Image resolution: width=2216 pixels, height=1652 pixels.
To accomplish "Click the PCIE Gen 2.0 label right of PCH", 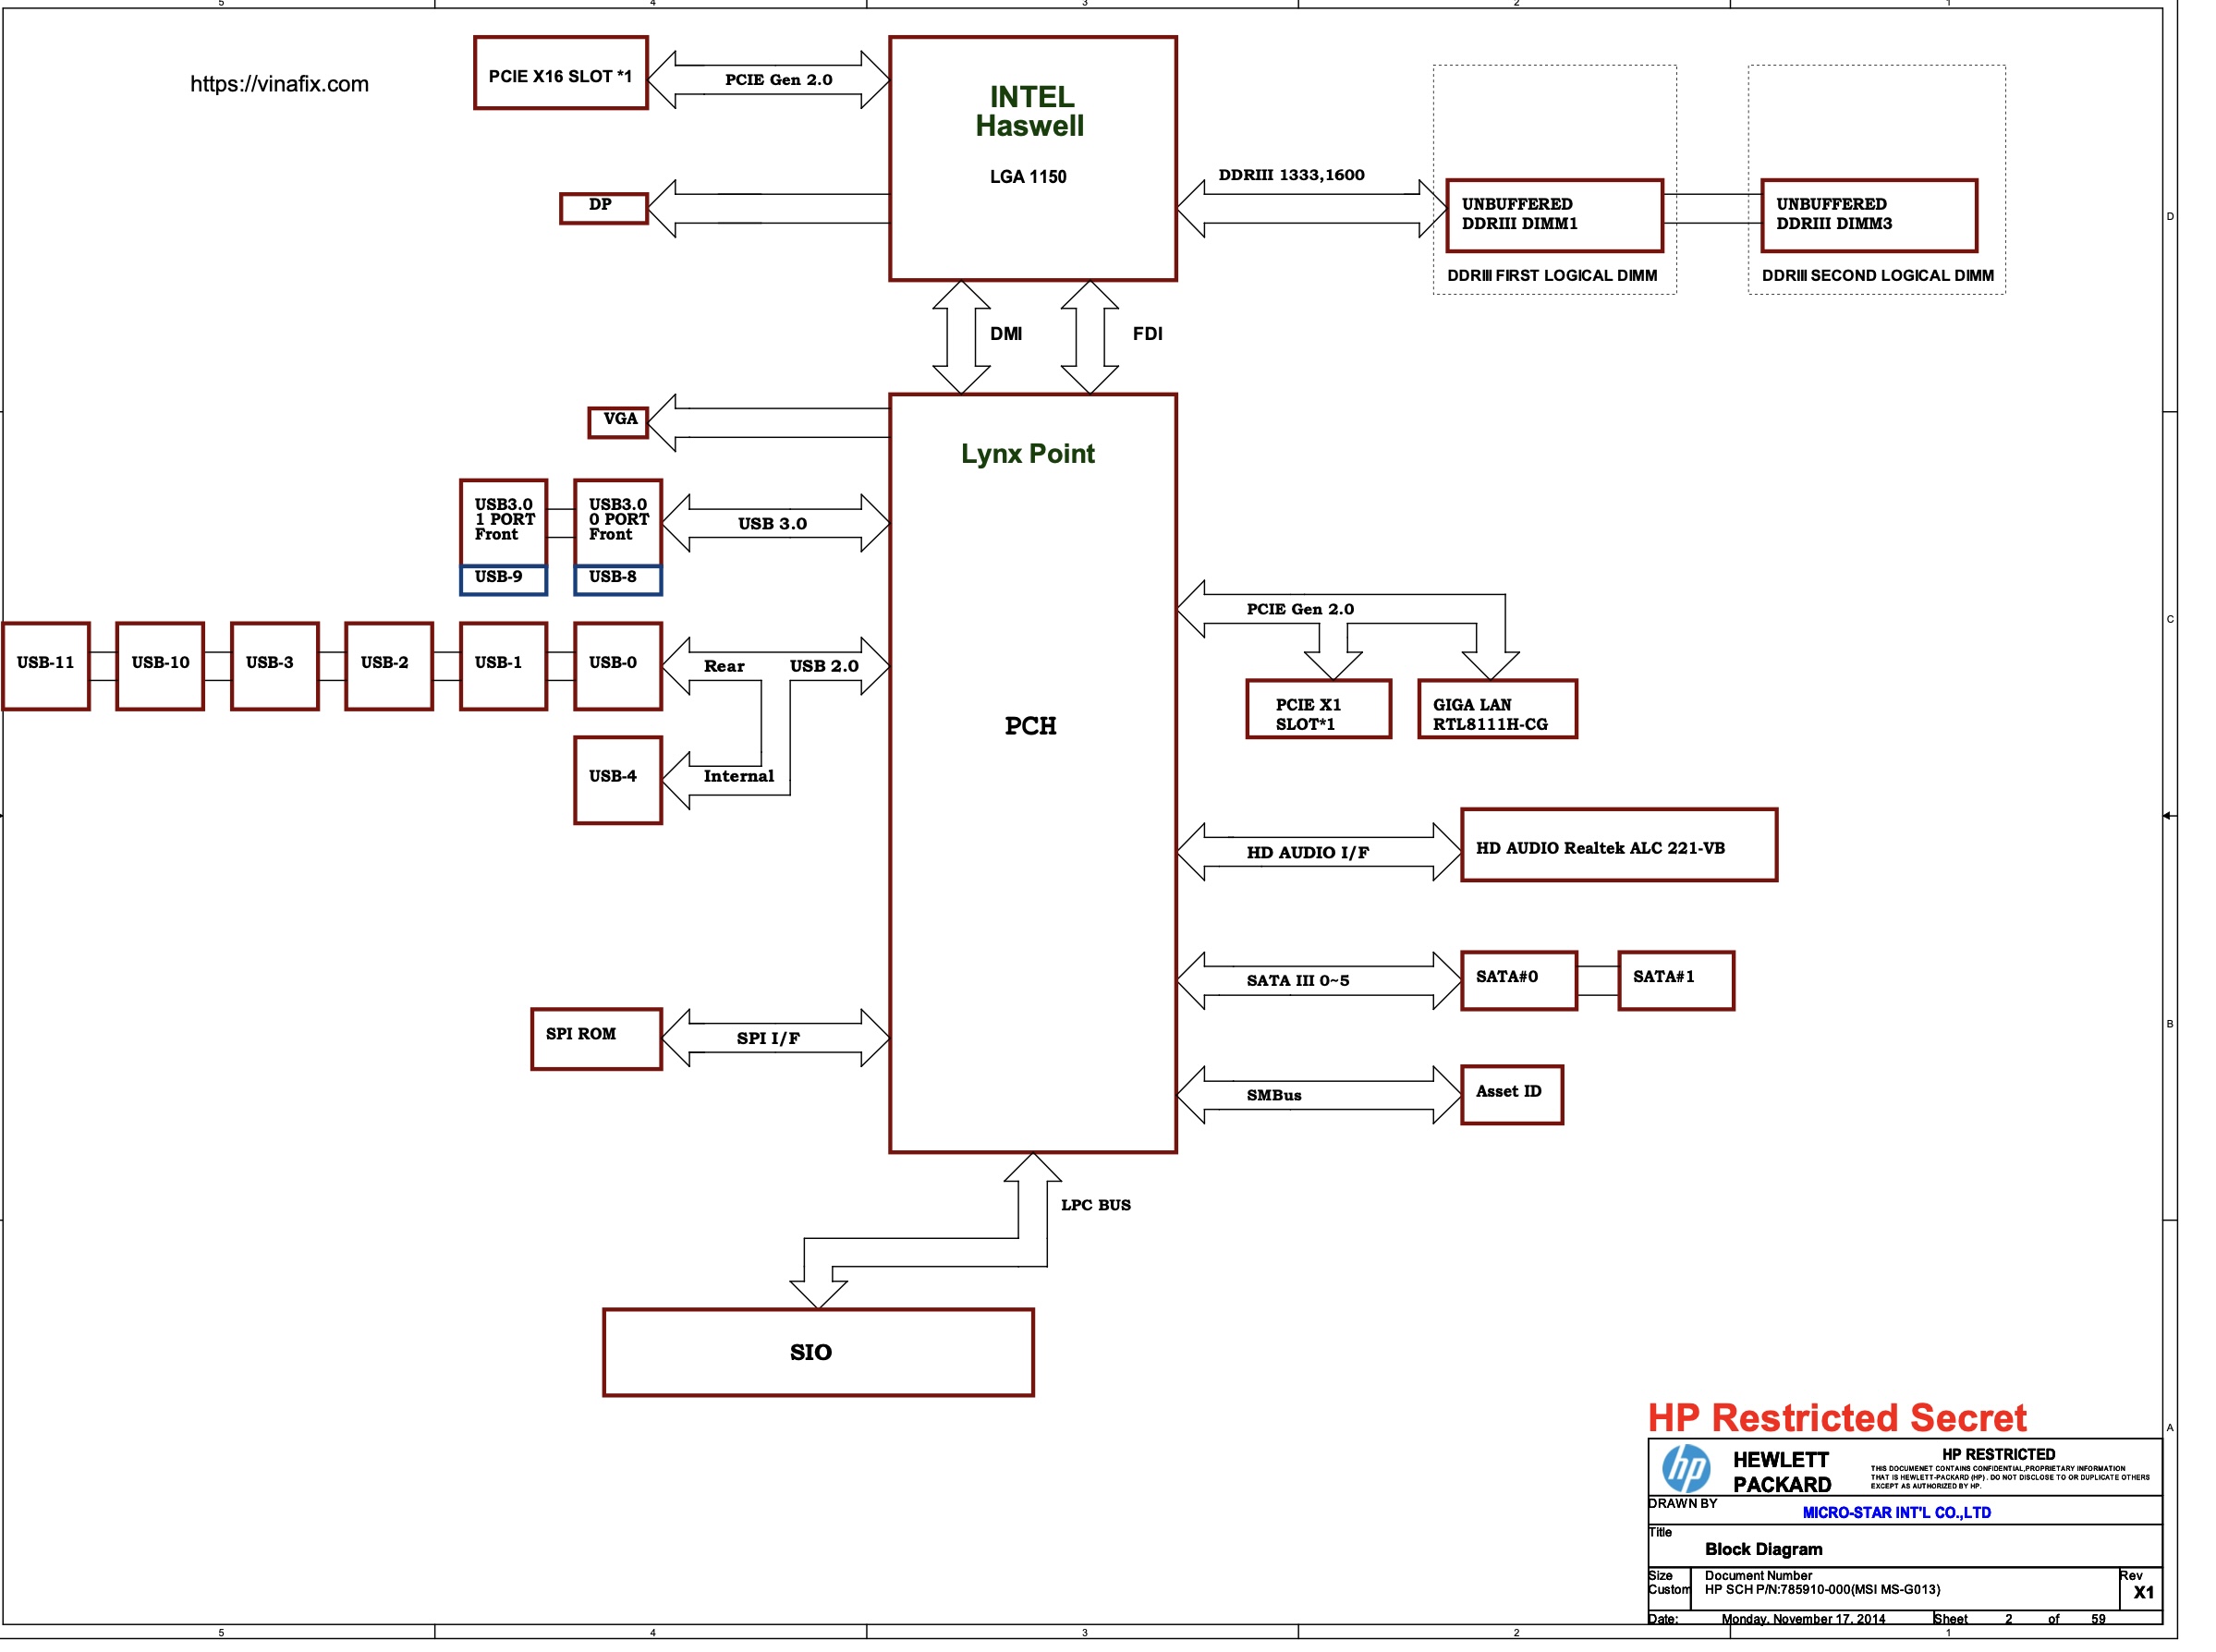I will pyautogui.click(x=1300, y=609).
